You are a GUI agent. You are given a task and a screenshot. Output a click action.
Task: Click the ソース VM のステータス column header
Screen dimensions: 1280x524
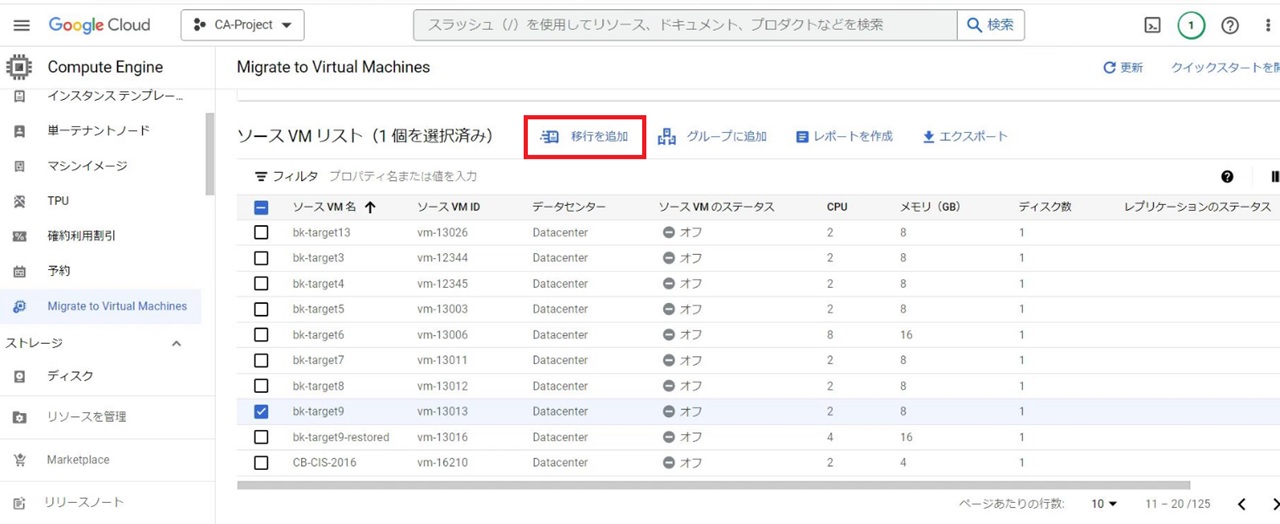click(x=717, y=207)
